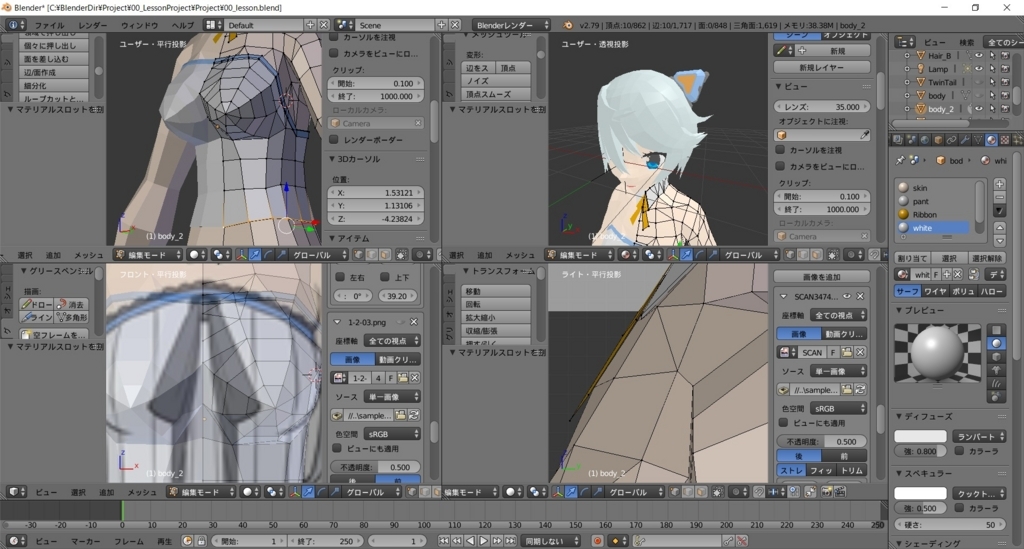Viewport: 1024px width, 549px height.
Task: Move material slot up with arrow icon
Action: (999, 227)
